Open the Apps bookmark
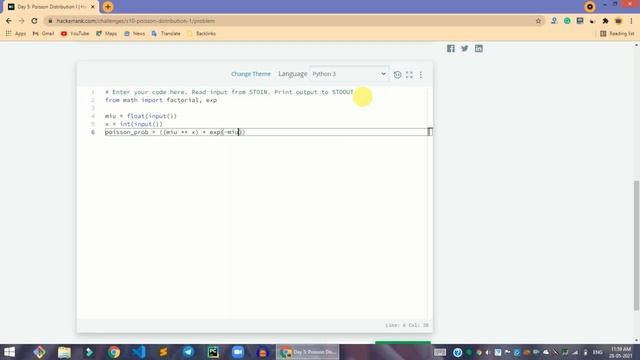The image size is (640, 360). tap(16, 33)
